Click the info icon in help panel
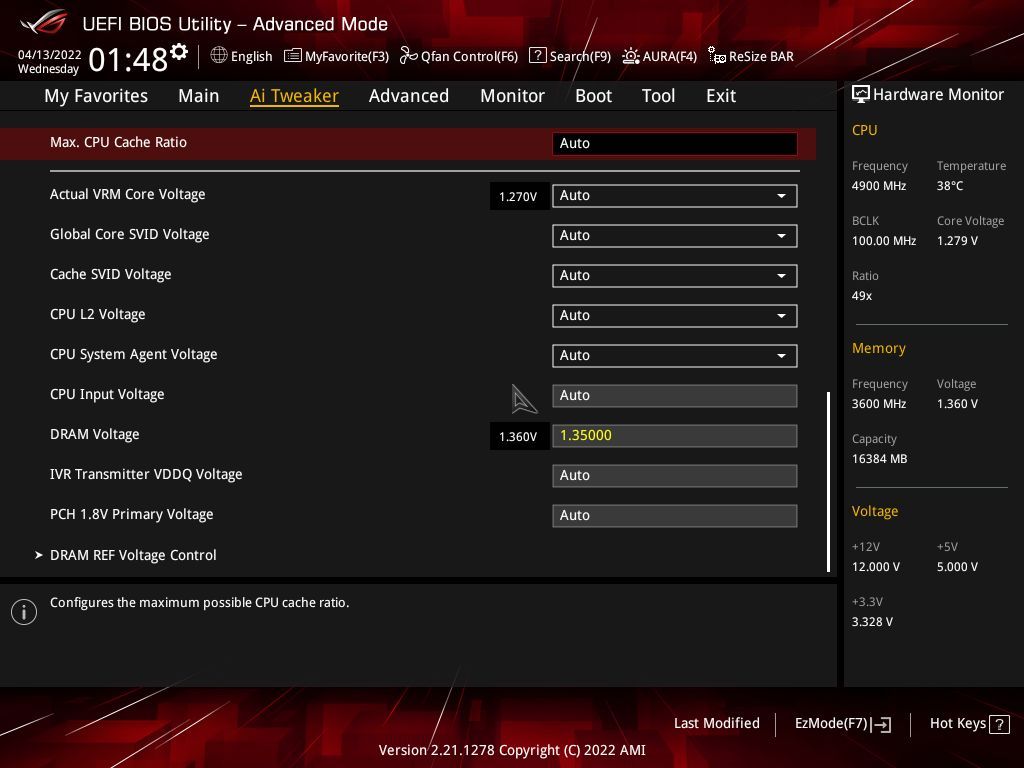Image resolution: width=1024 pixels, height=768 pixels. 24,612
